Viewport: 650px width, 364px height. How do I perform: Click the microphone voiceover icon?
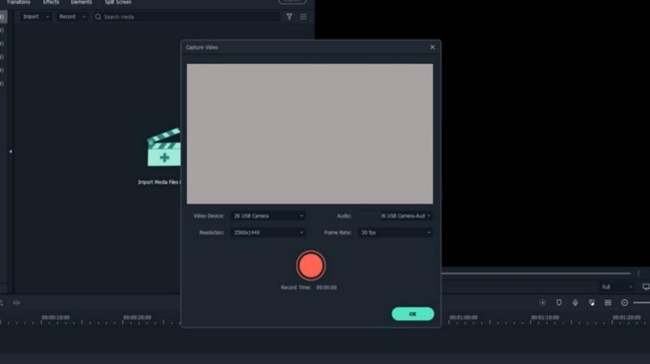(x=575, y=303)
